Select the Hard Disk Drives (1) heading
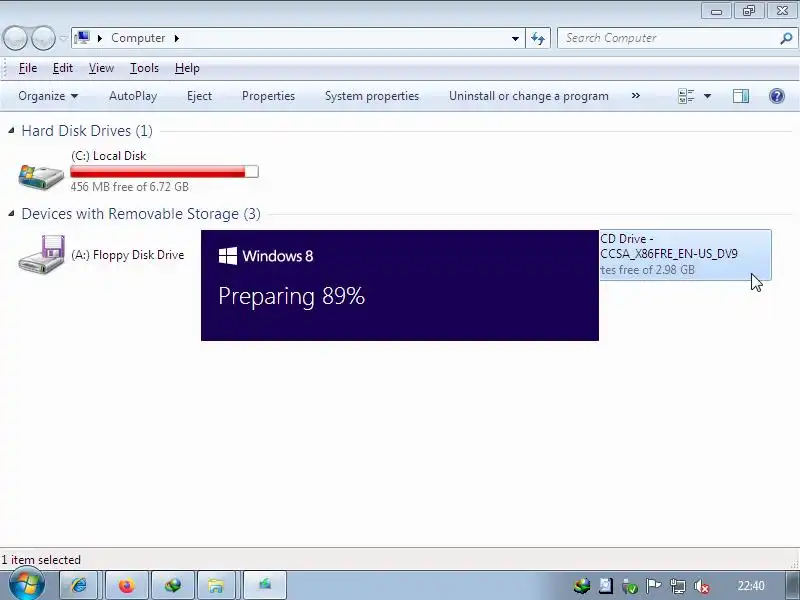This screenshot has height=600, width=800. click(87, 131)
